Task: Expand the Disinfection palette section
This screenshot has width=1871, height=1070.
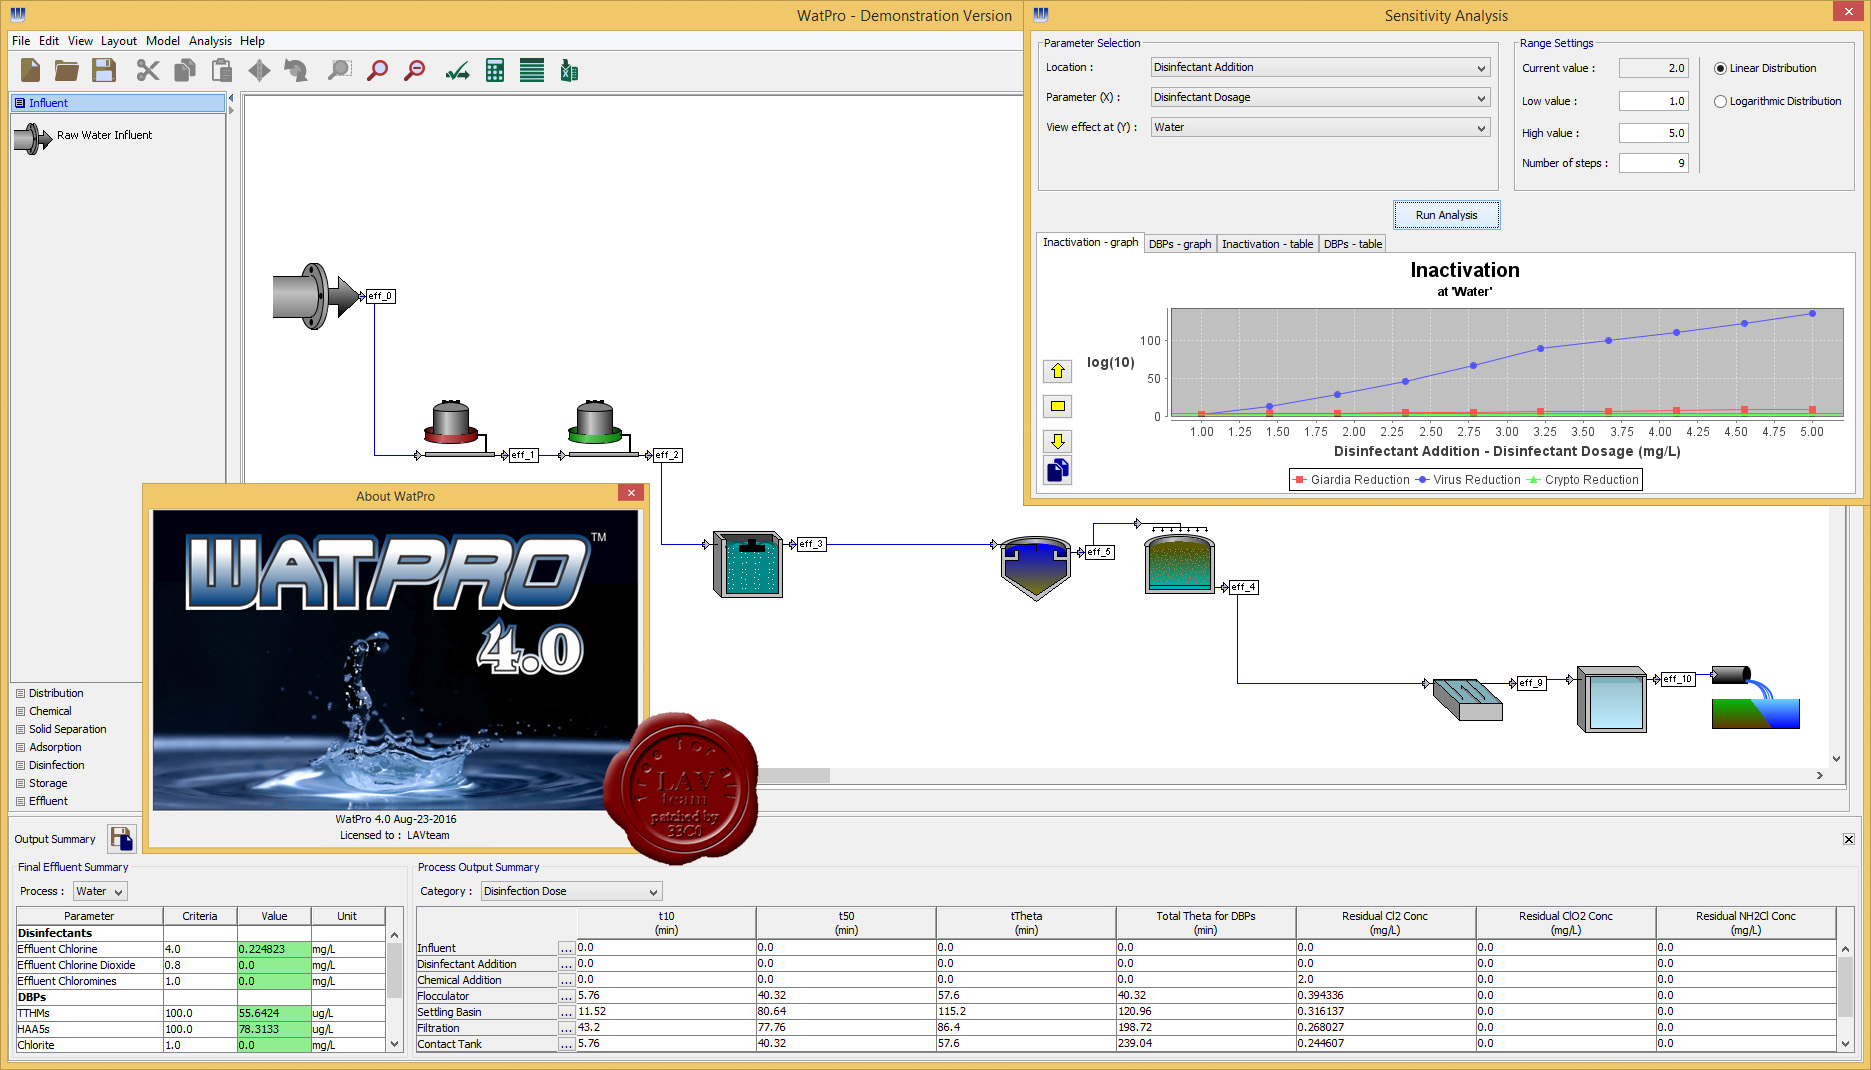Action: [56, 765]
